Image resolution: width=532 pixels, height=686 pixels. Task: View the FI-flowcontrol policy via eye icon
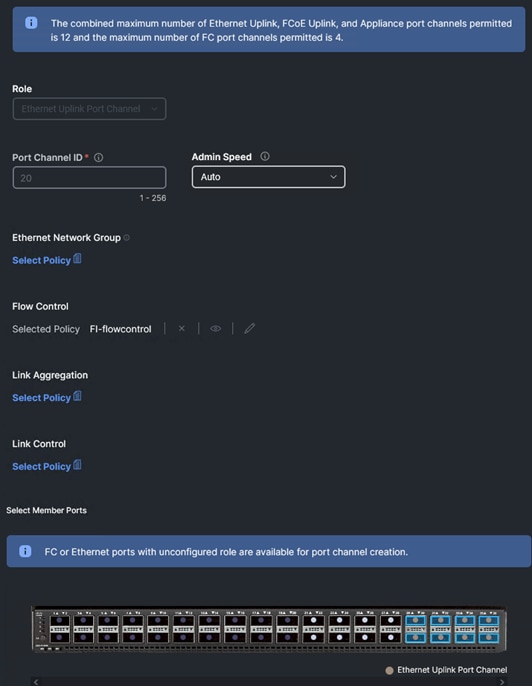(215, 328)
